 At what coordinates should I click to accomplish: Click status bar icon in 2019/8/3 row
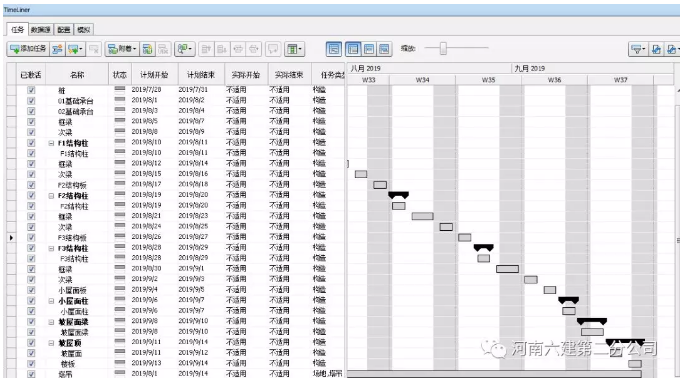(x=119, y=111)
